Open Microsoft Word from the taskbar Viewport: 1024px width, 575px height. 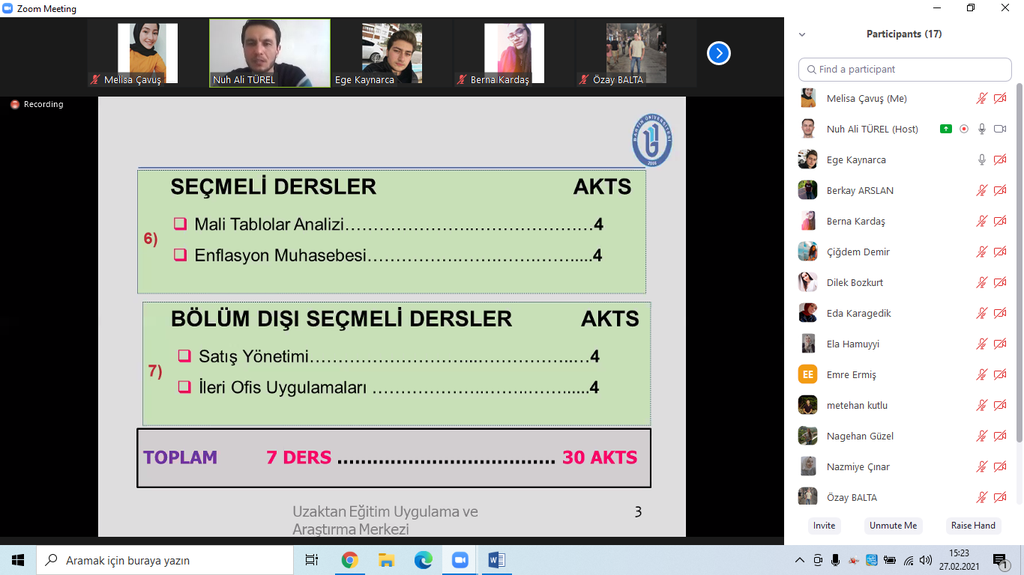497,560
